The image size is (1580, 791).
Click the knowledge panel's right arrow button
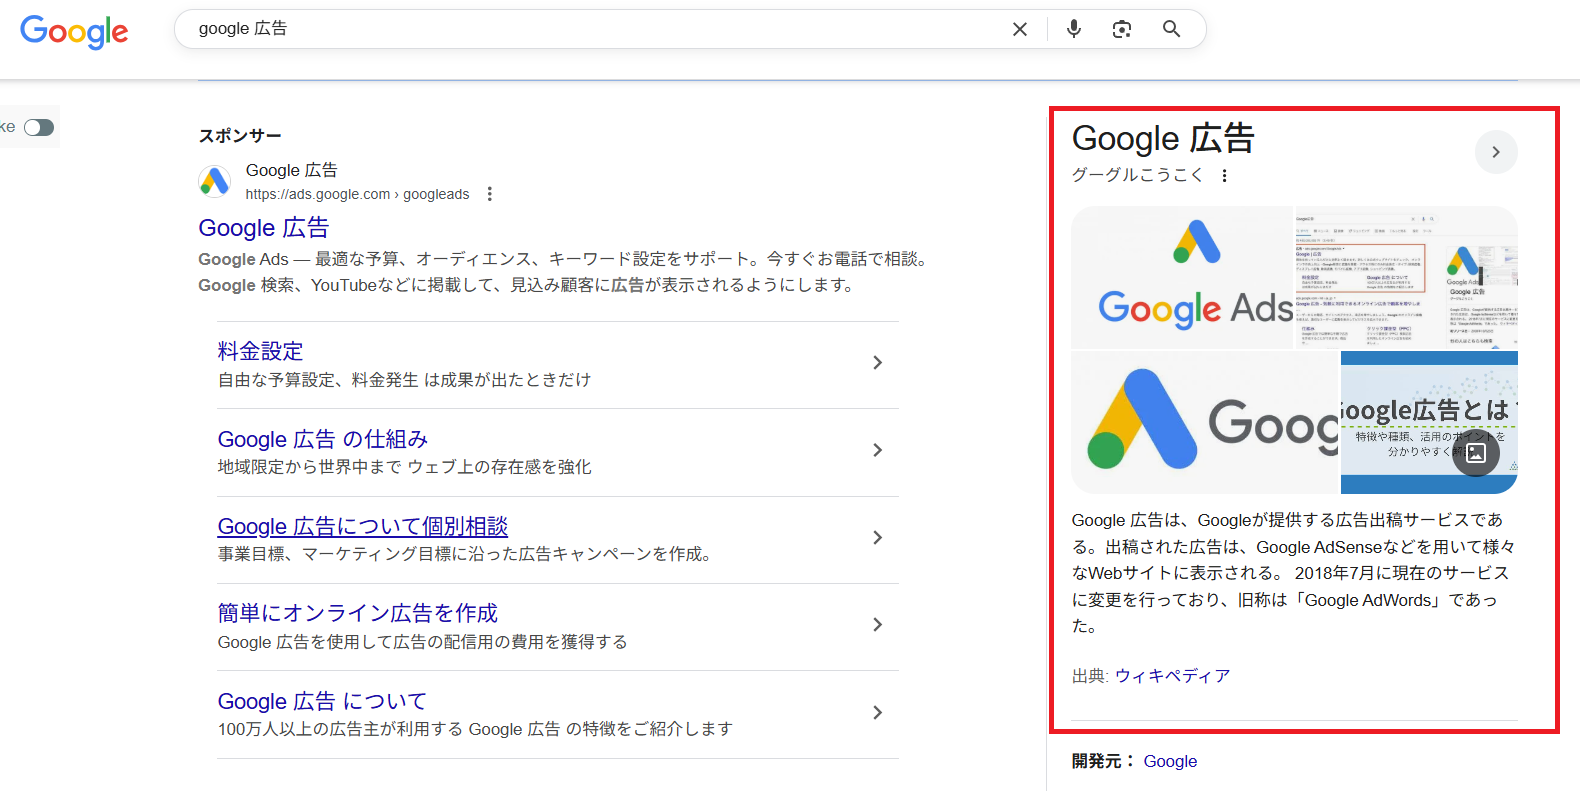coord(1495,152)
